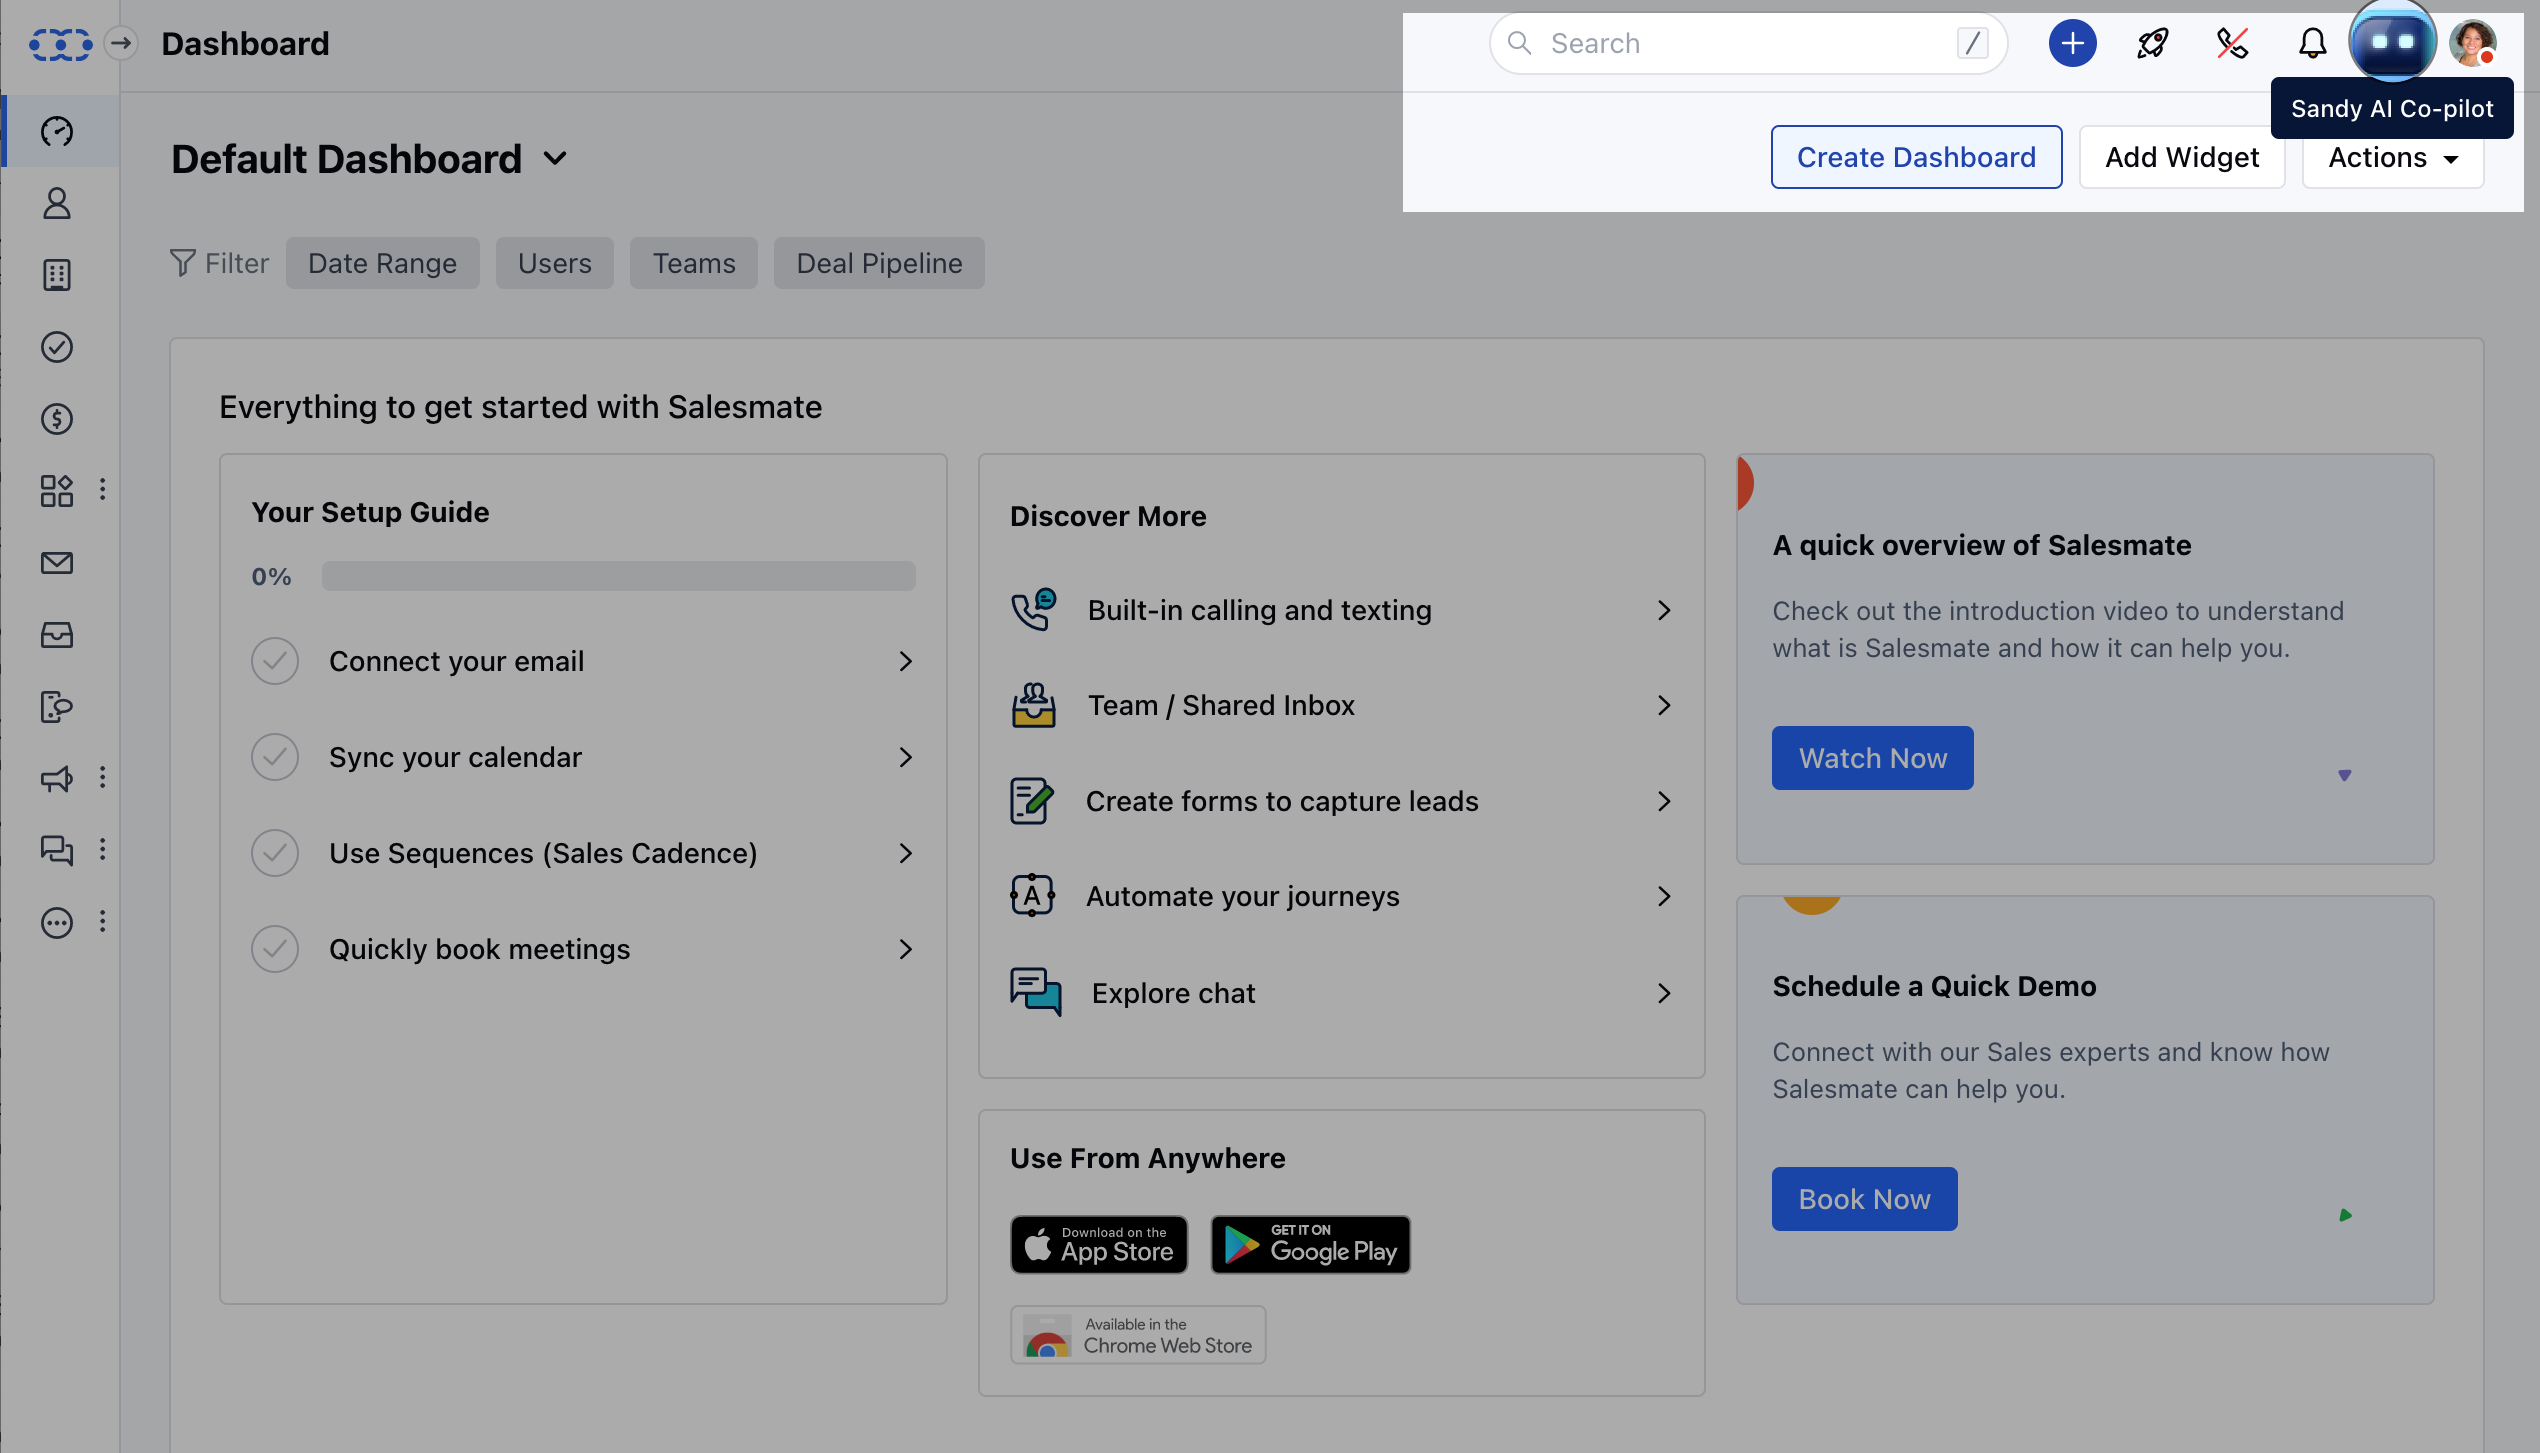Select the Teams filter
The height and width of the screenshot is (1453, 2540).
(694, 263)
